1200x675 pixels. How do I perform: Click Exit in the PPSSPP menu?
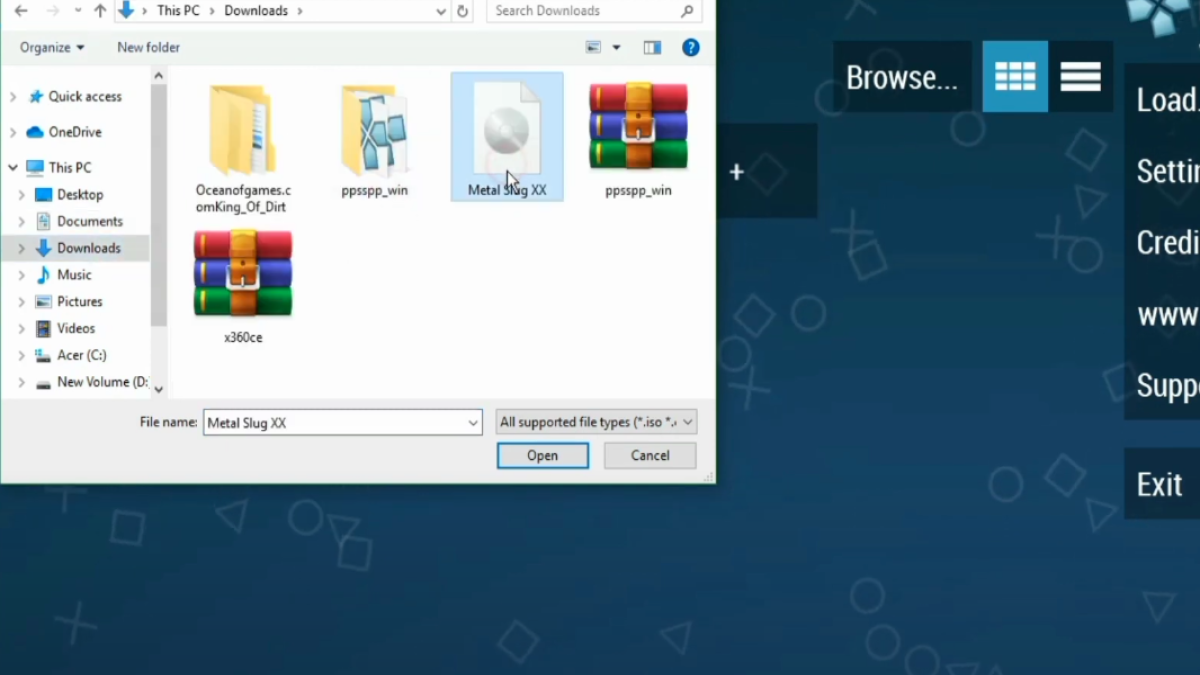[1162, 484]
